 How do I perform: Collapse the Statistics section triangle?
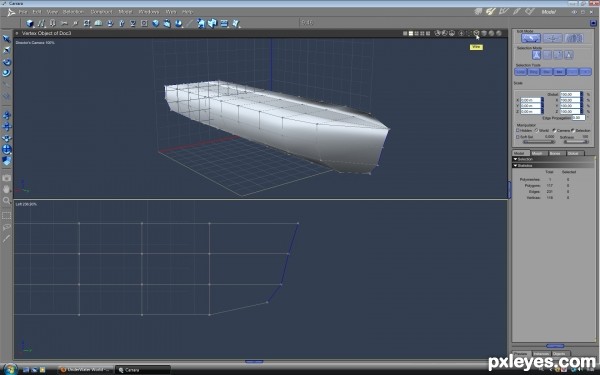[x=515, y=166]
